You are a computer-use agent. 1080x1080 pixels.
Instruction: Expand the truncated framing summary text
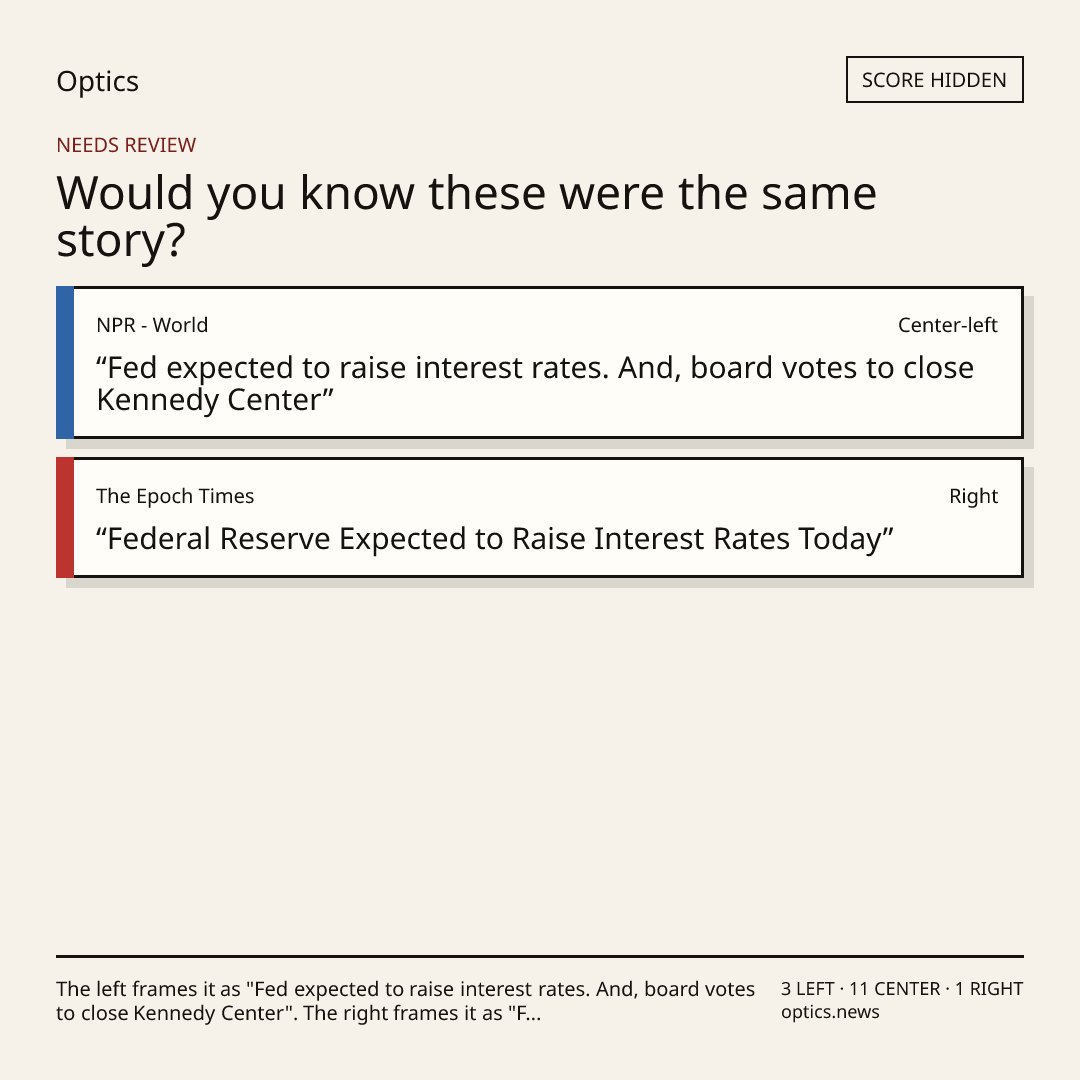click(x=406, y=1001)
